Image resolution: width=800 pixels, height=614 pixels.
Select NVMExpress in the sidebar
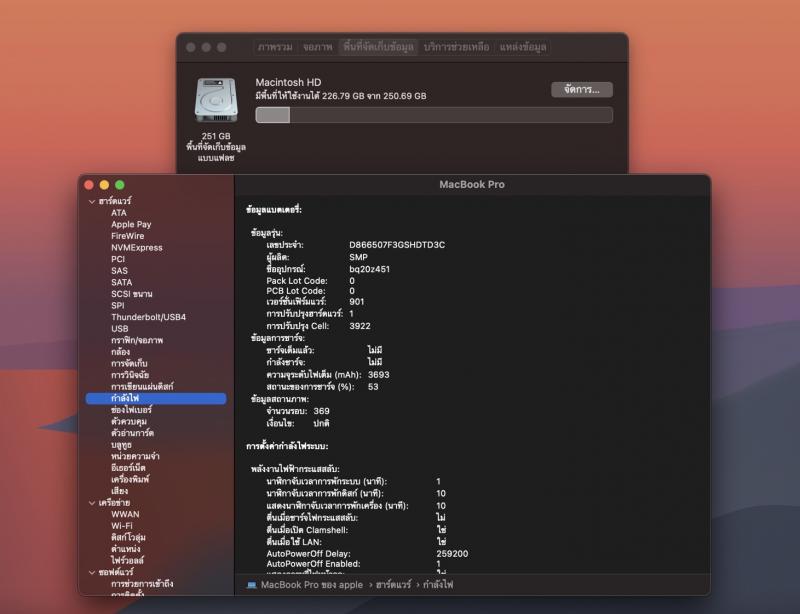(x=137, y=248)
